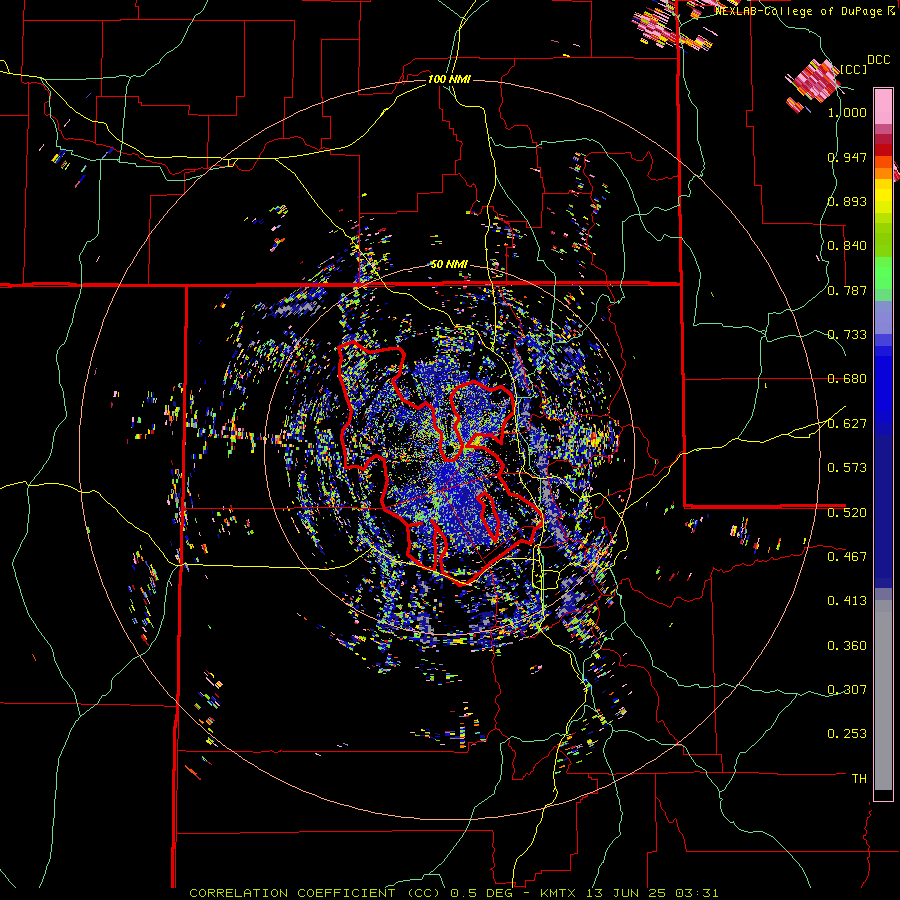Select the 1.000 value on the color scale
This screenshot has height=900, width=900.
[847, 112]
